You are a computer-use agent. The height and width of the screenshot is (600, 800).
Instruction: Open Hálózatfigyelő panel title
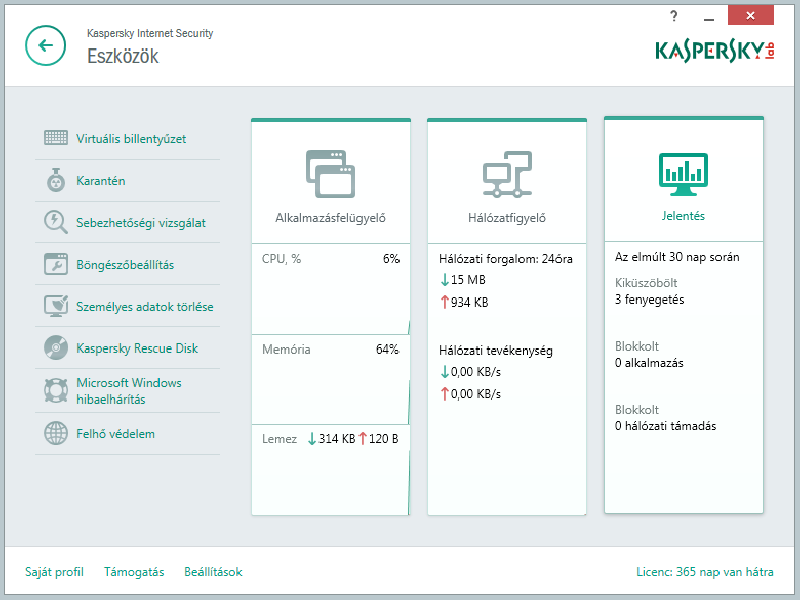click(x=507, y=218)
